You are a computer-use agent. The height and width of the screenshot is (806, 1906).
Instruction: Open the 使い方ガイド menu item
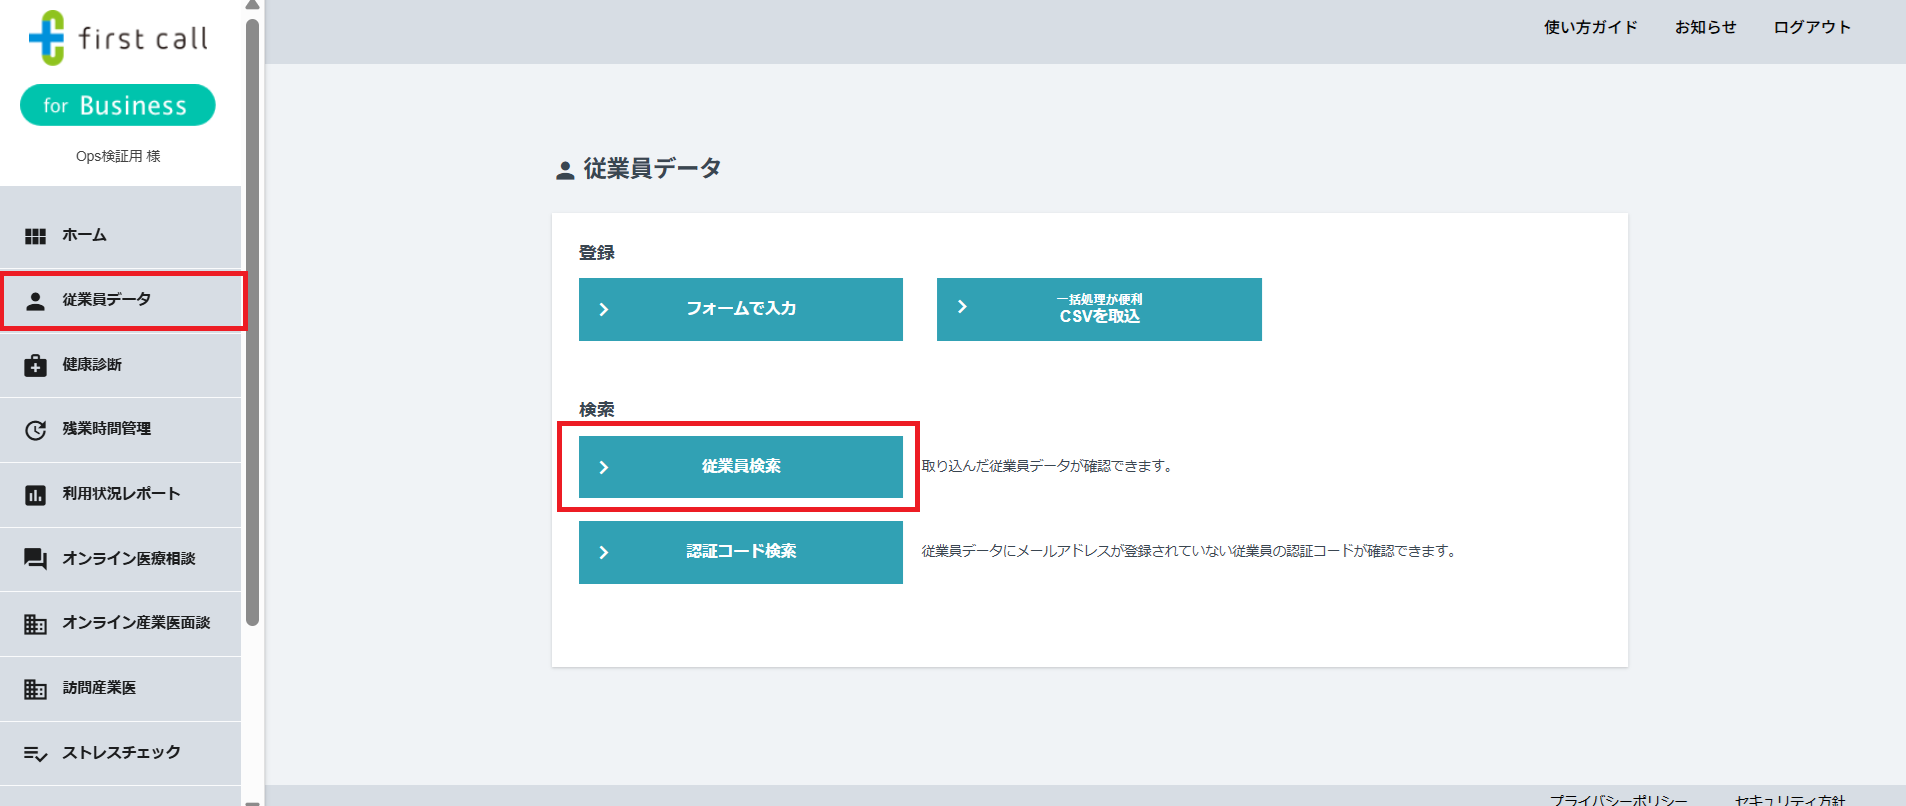[x=1590, y=27]
